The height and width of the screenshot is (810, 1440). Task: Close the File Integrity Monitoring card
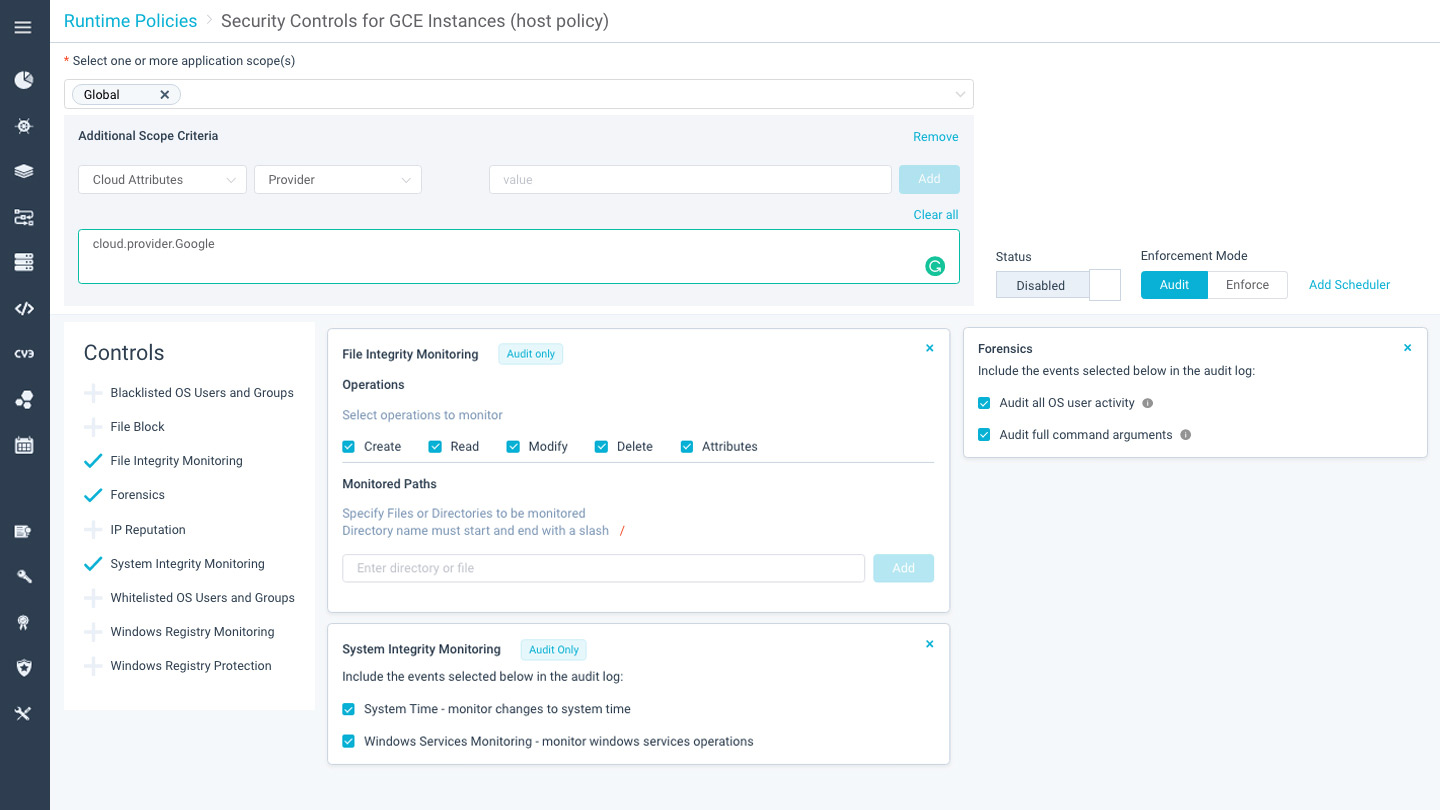coord(930,348)
